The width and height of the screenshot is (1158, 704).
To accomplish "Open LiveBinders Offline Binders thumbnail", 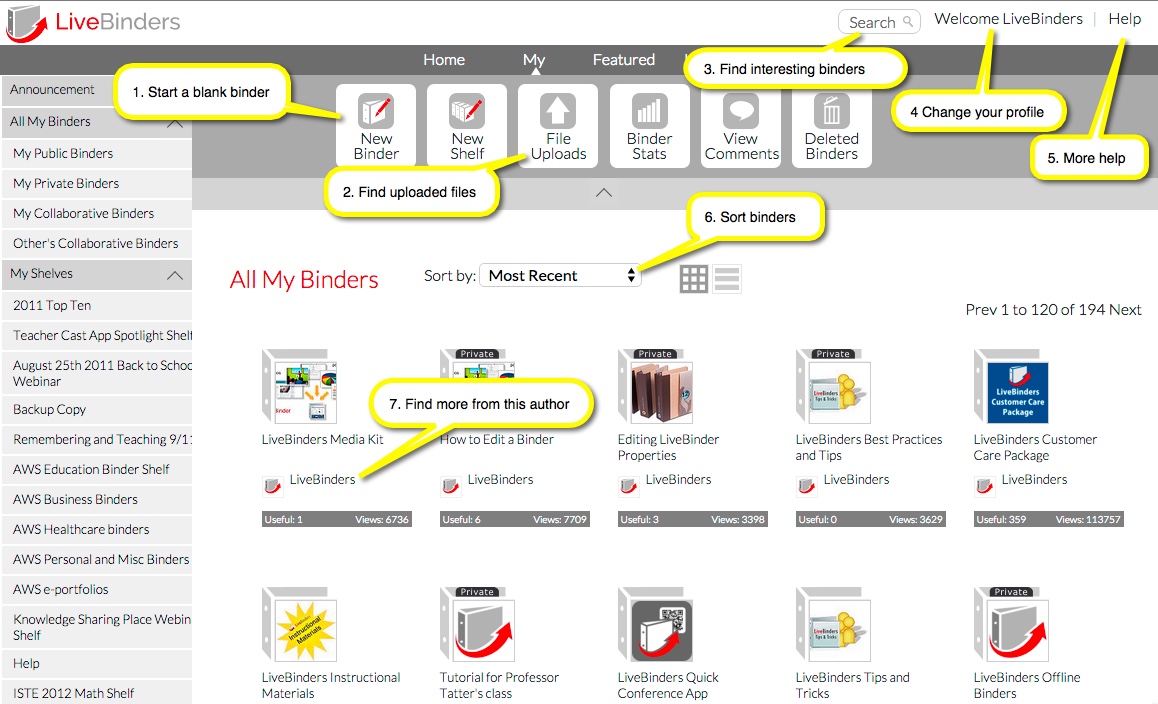I will [1013, 625].
